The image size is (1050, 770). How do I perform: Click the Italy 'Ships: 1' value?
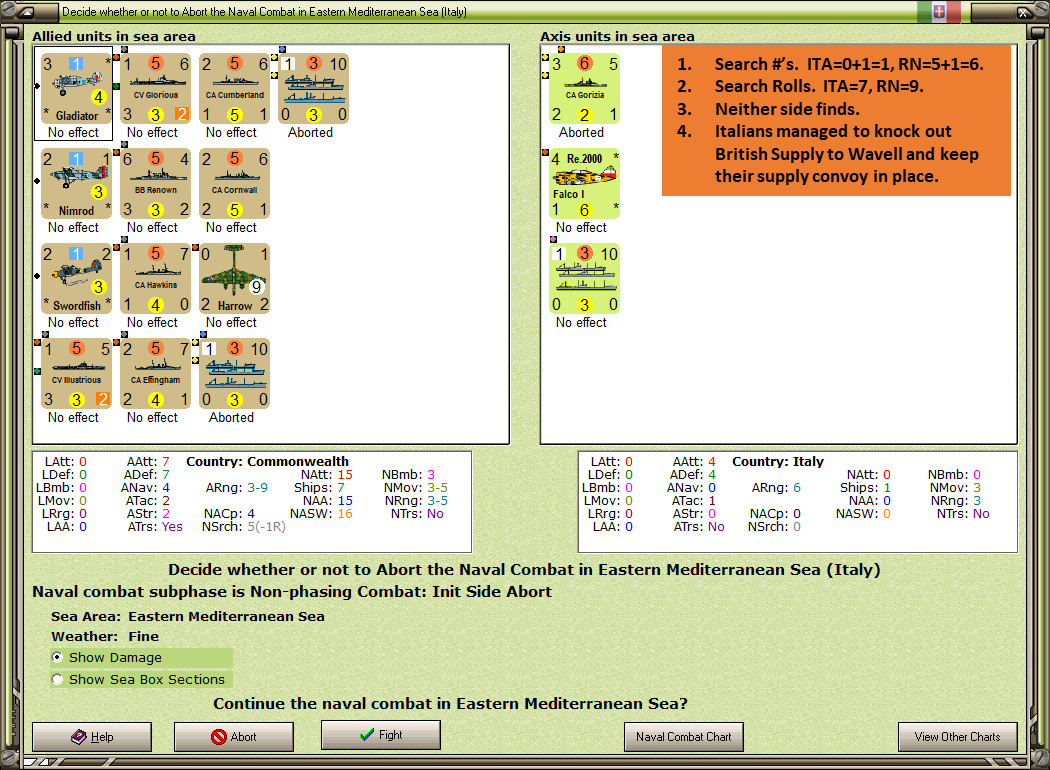pos(865,487)
